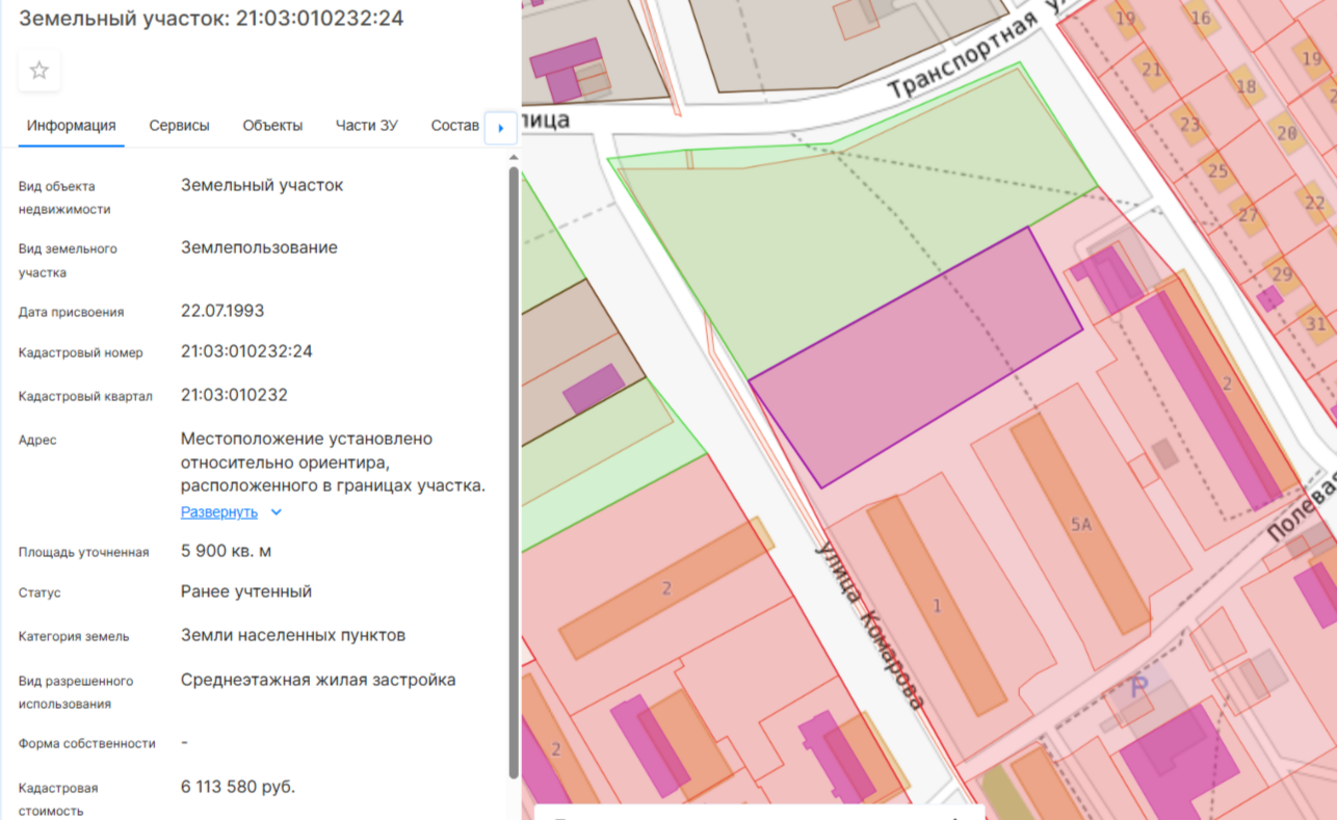The height and width of the screenshot is (820, 1337).
Task: Click house number 25 on the map
Action: pos(1217,171)
